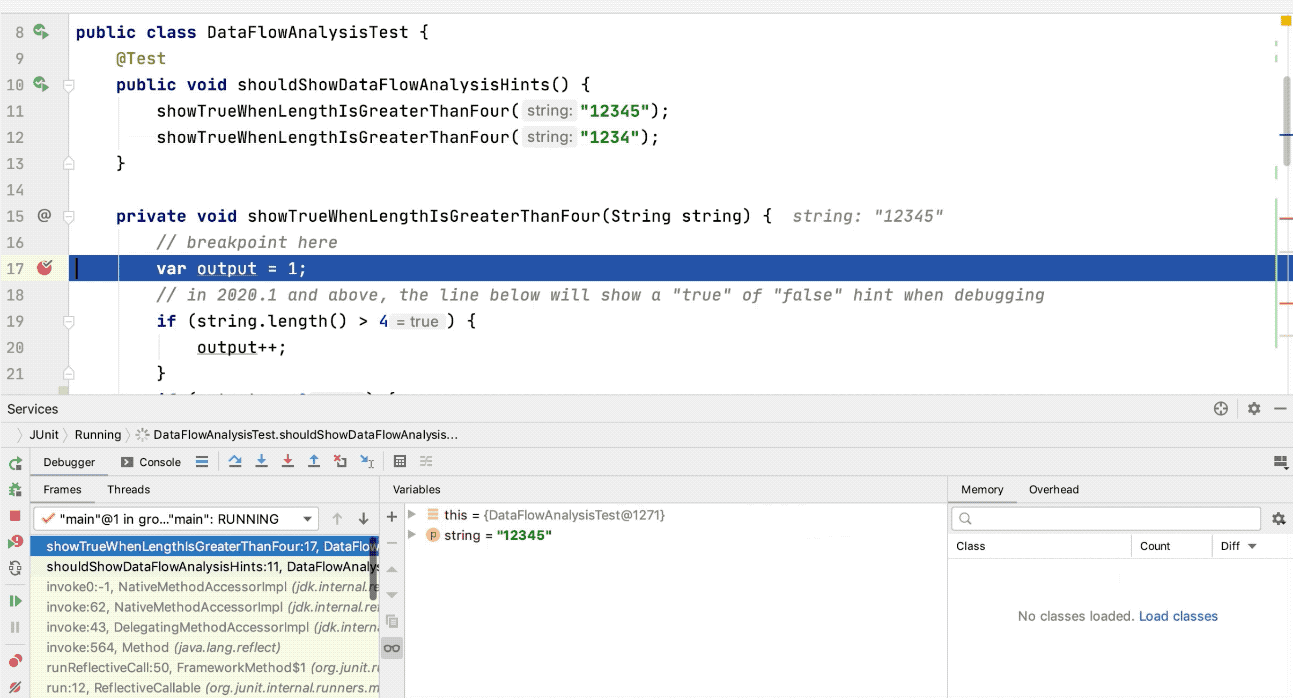Screen dimensions: 1293x698
Task: Click Run to Cursor icon
Action: click(x=367, y=462)
